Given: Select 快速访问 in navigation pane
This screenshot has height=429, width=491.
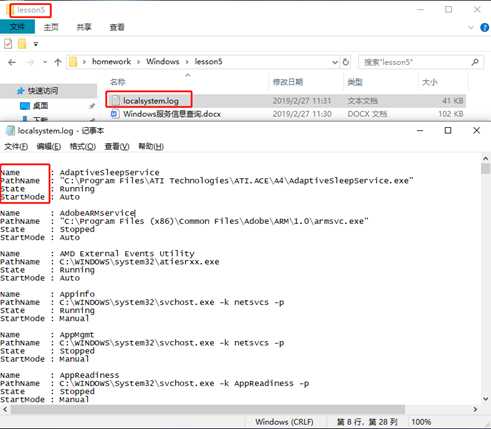Looking at the screenshot, I should point(43,91).
